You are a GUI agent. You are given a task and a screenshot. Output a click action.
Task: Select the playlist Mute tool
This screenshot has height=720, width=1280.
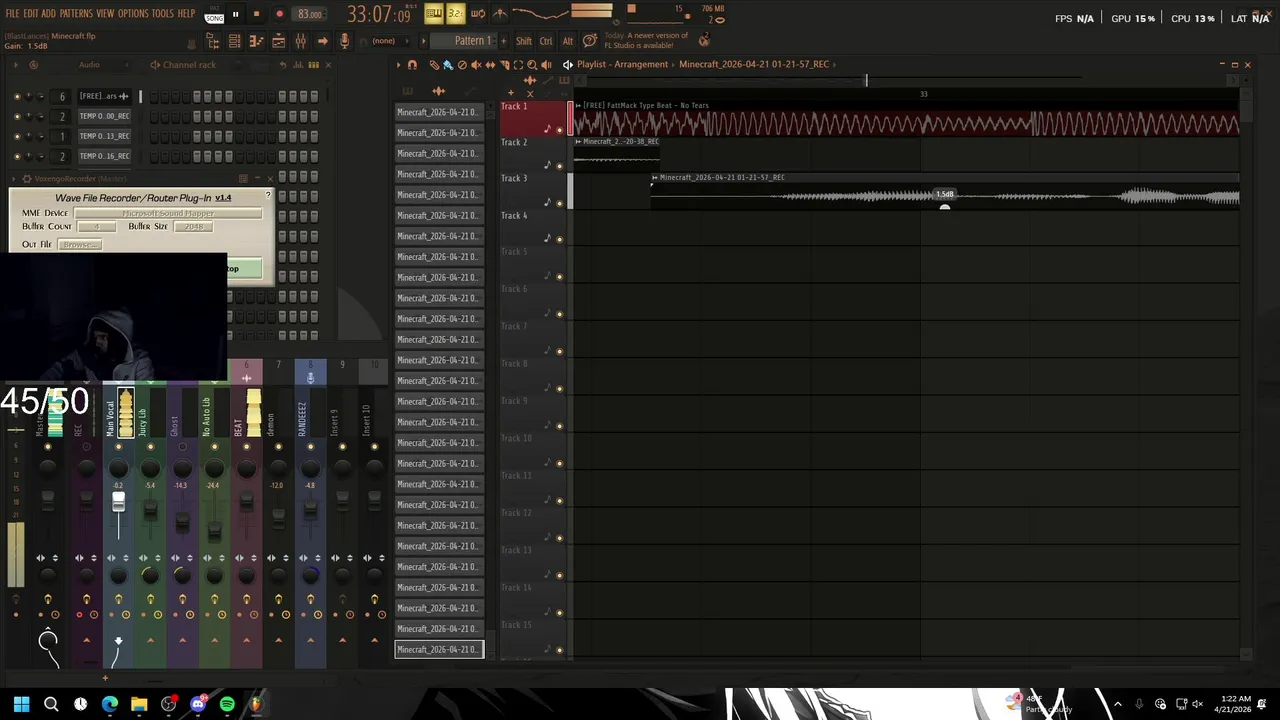(476, 65)
